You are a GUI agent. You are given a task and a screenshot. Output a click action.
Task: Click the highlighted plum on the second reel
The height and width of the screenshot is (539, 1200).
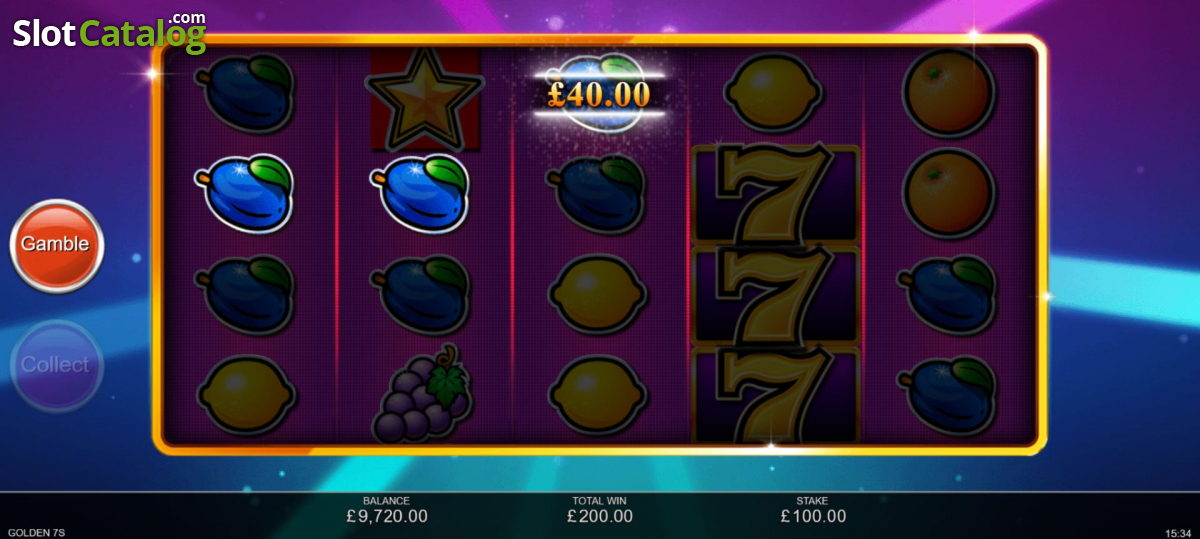pyautogui.click(x=423, y=191)
